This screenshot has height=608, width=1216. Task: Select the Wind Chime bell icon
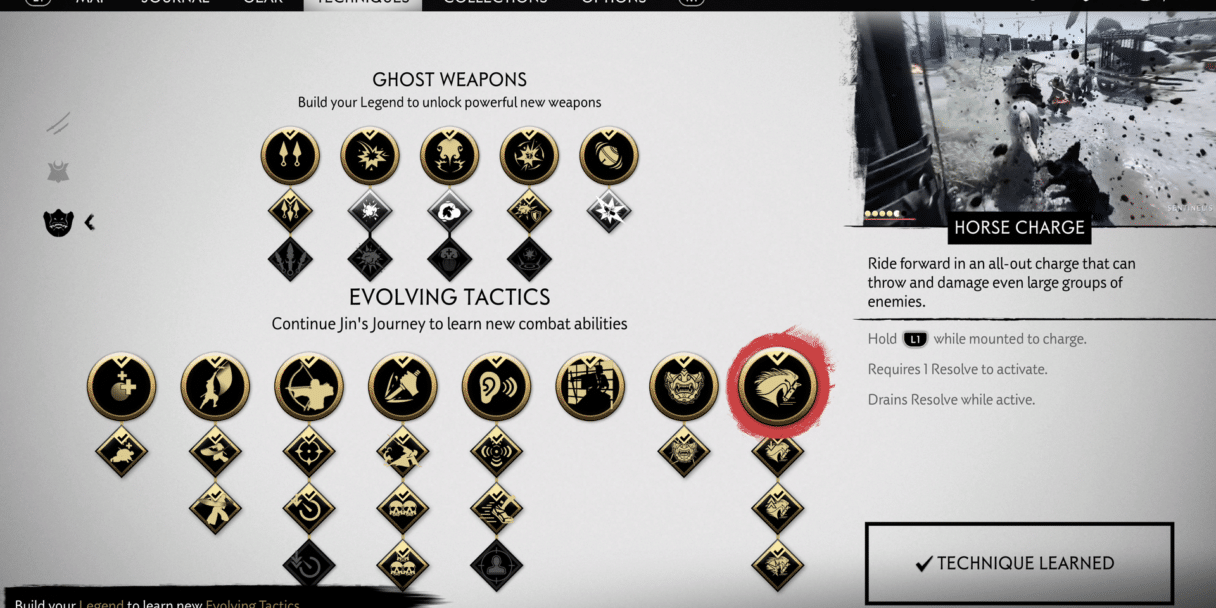tap(609, 156)
